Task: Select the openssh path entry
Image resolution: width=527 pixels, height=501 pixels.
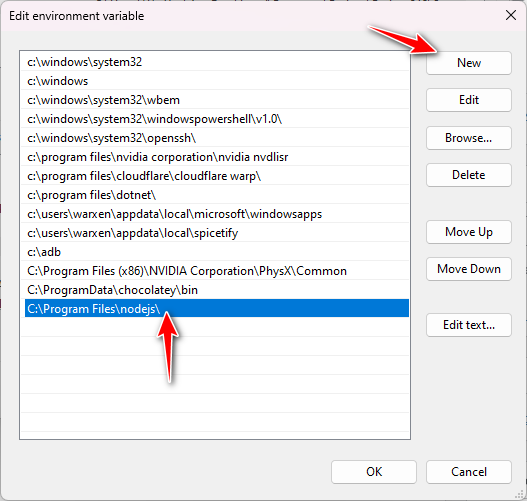Action: point(217,138)
